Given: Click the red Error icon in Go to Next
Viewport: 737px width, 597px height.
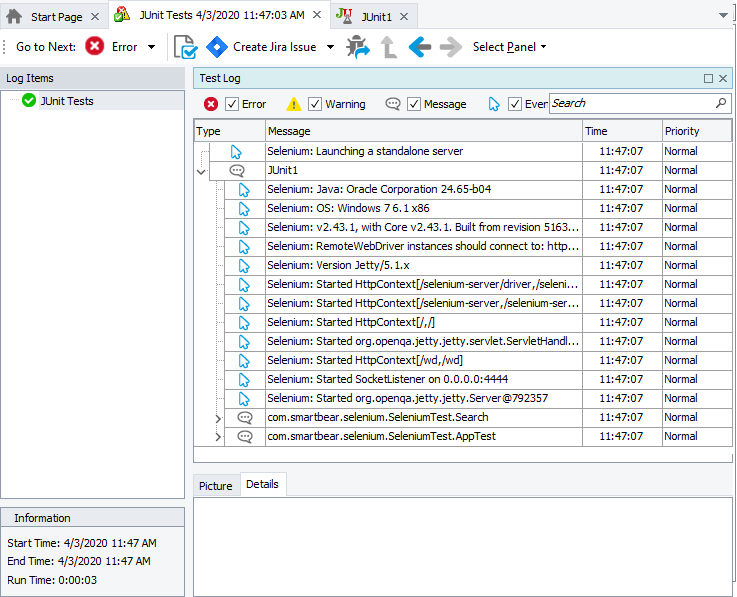Looking at the screenshot, I should [95, 47].
